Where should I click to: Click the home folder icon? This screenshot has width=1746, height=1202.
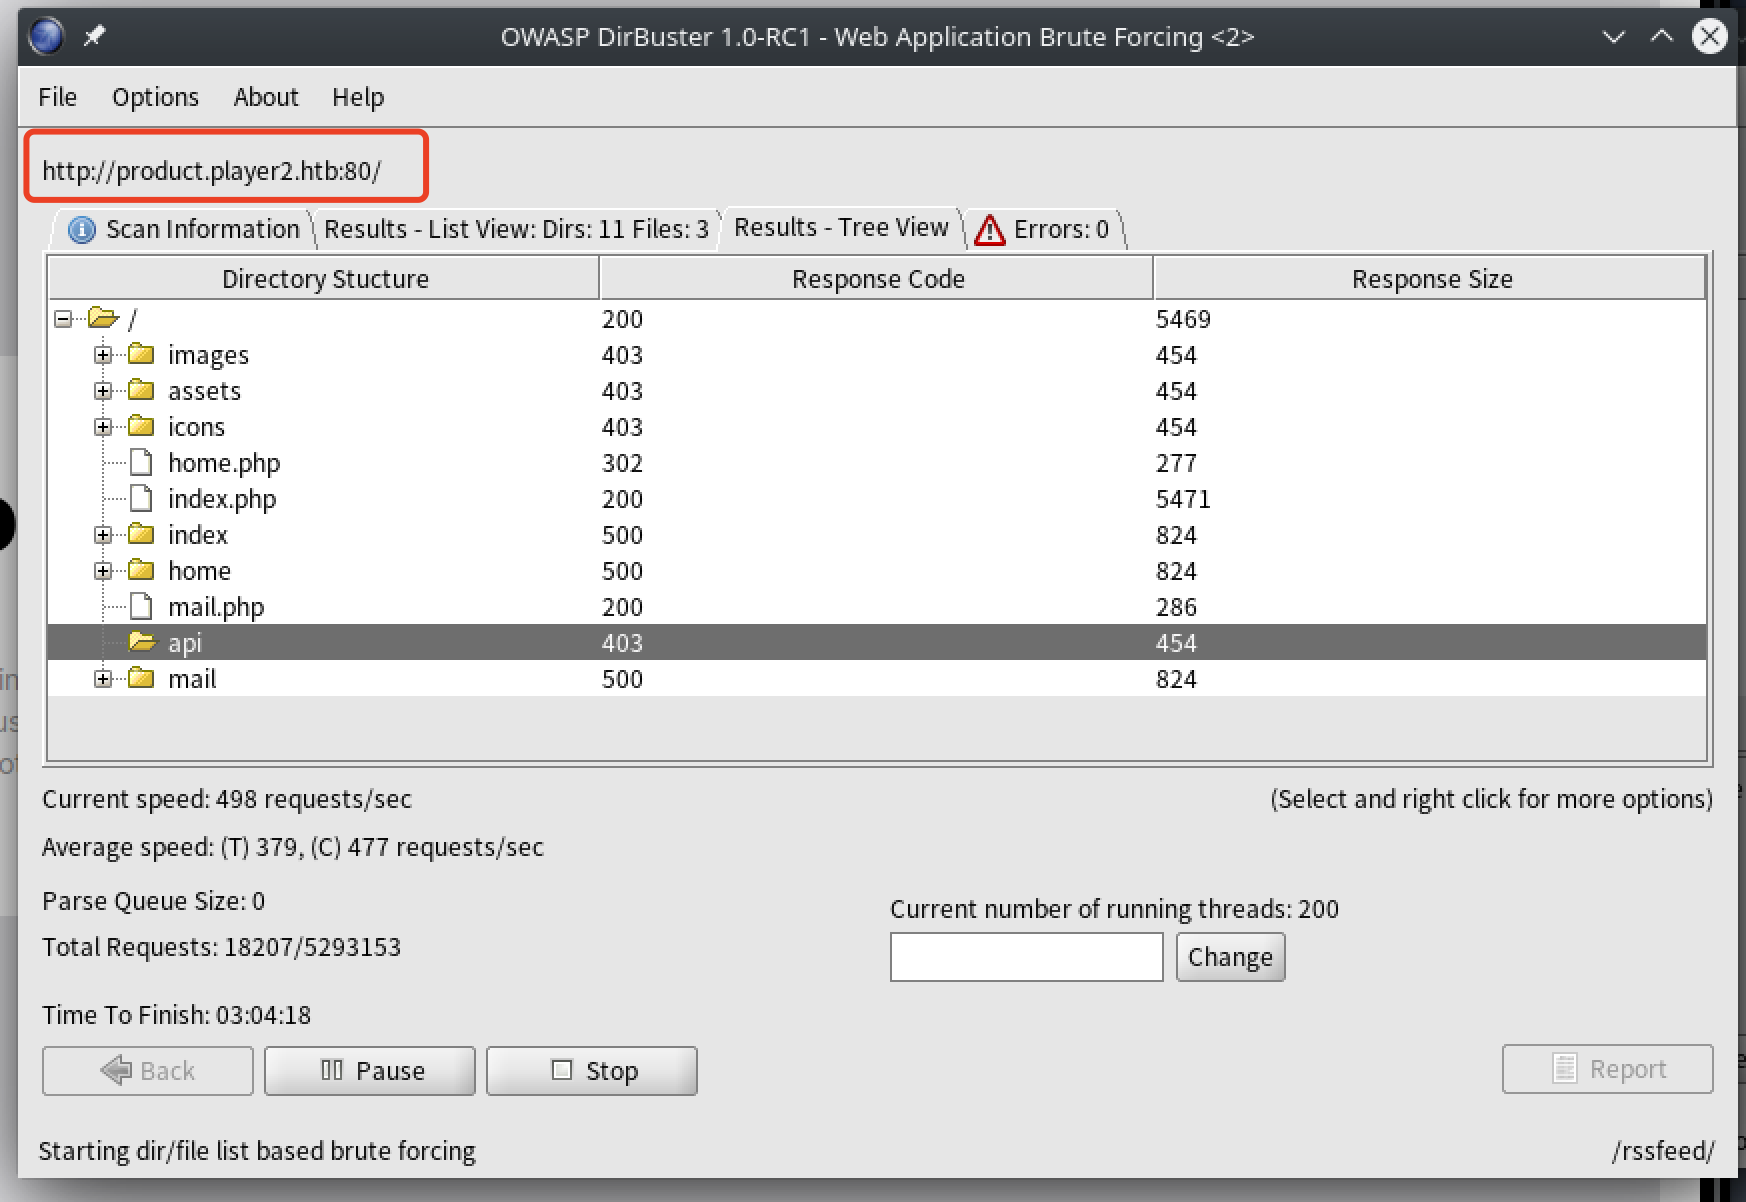coord(141,570)
